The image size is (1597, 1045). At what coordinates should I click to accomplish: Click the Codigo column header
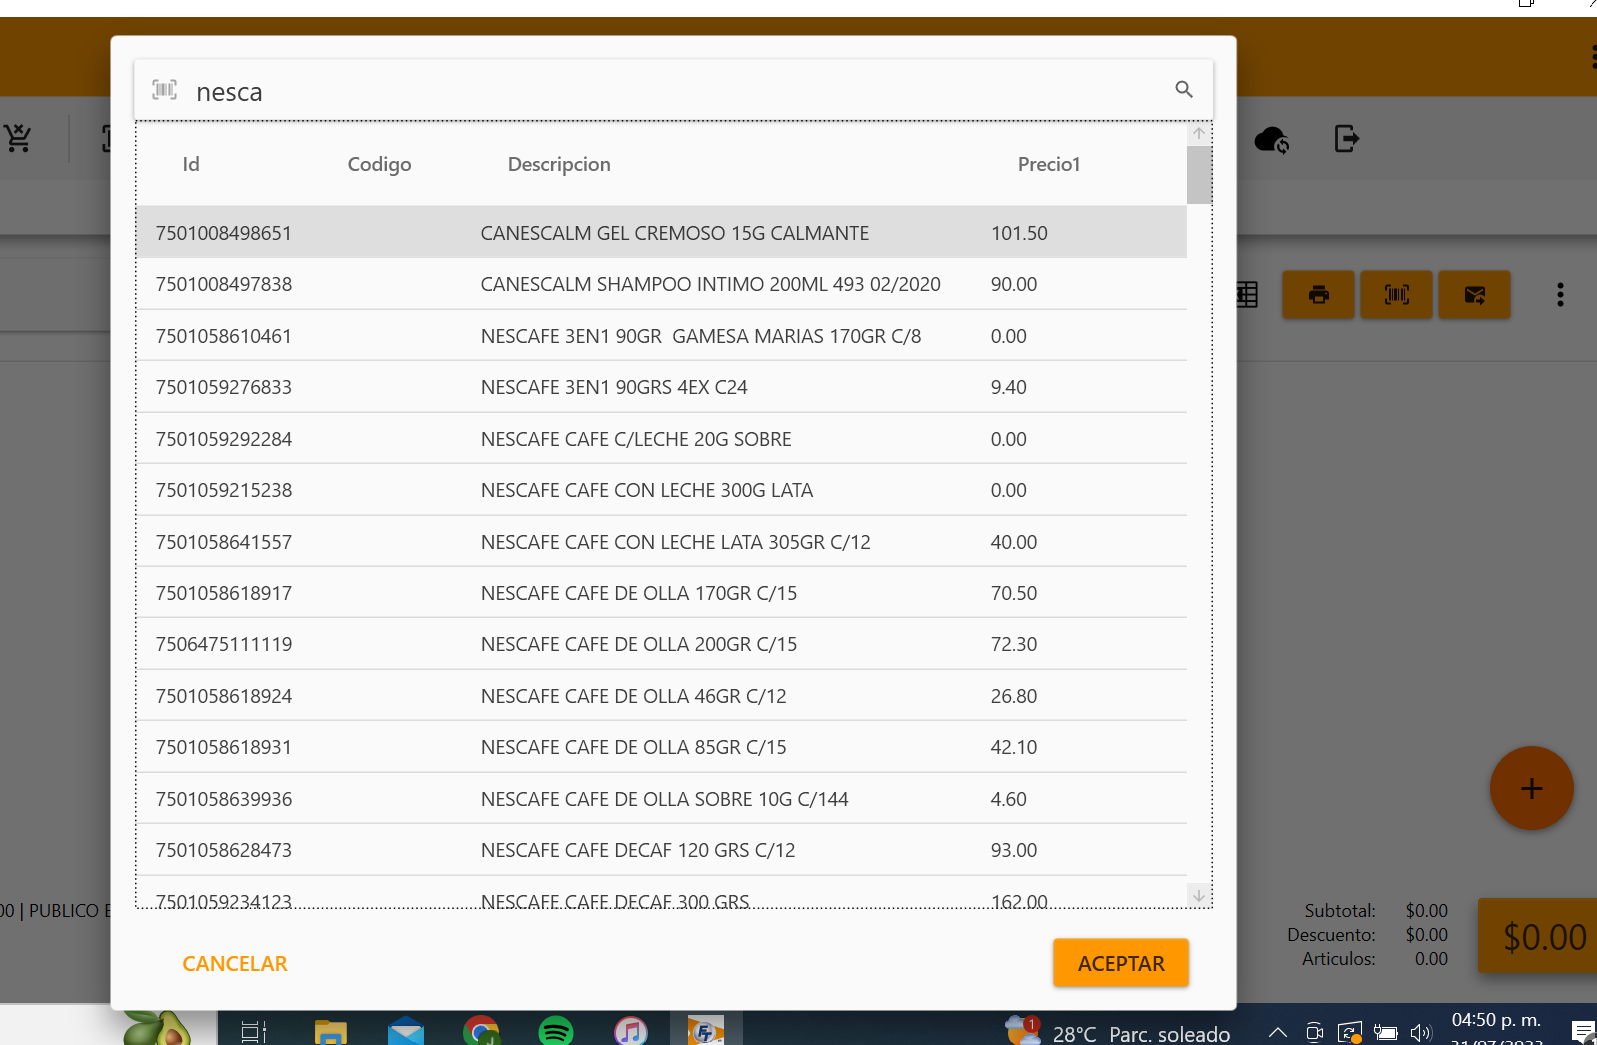pos(379,164)
